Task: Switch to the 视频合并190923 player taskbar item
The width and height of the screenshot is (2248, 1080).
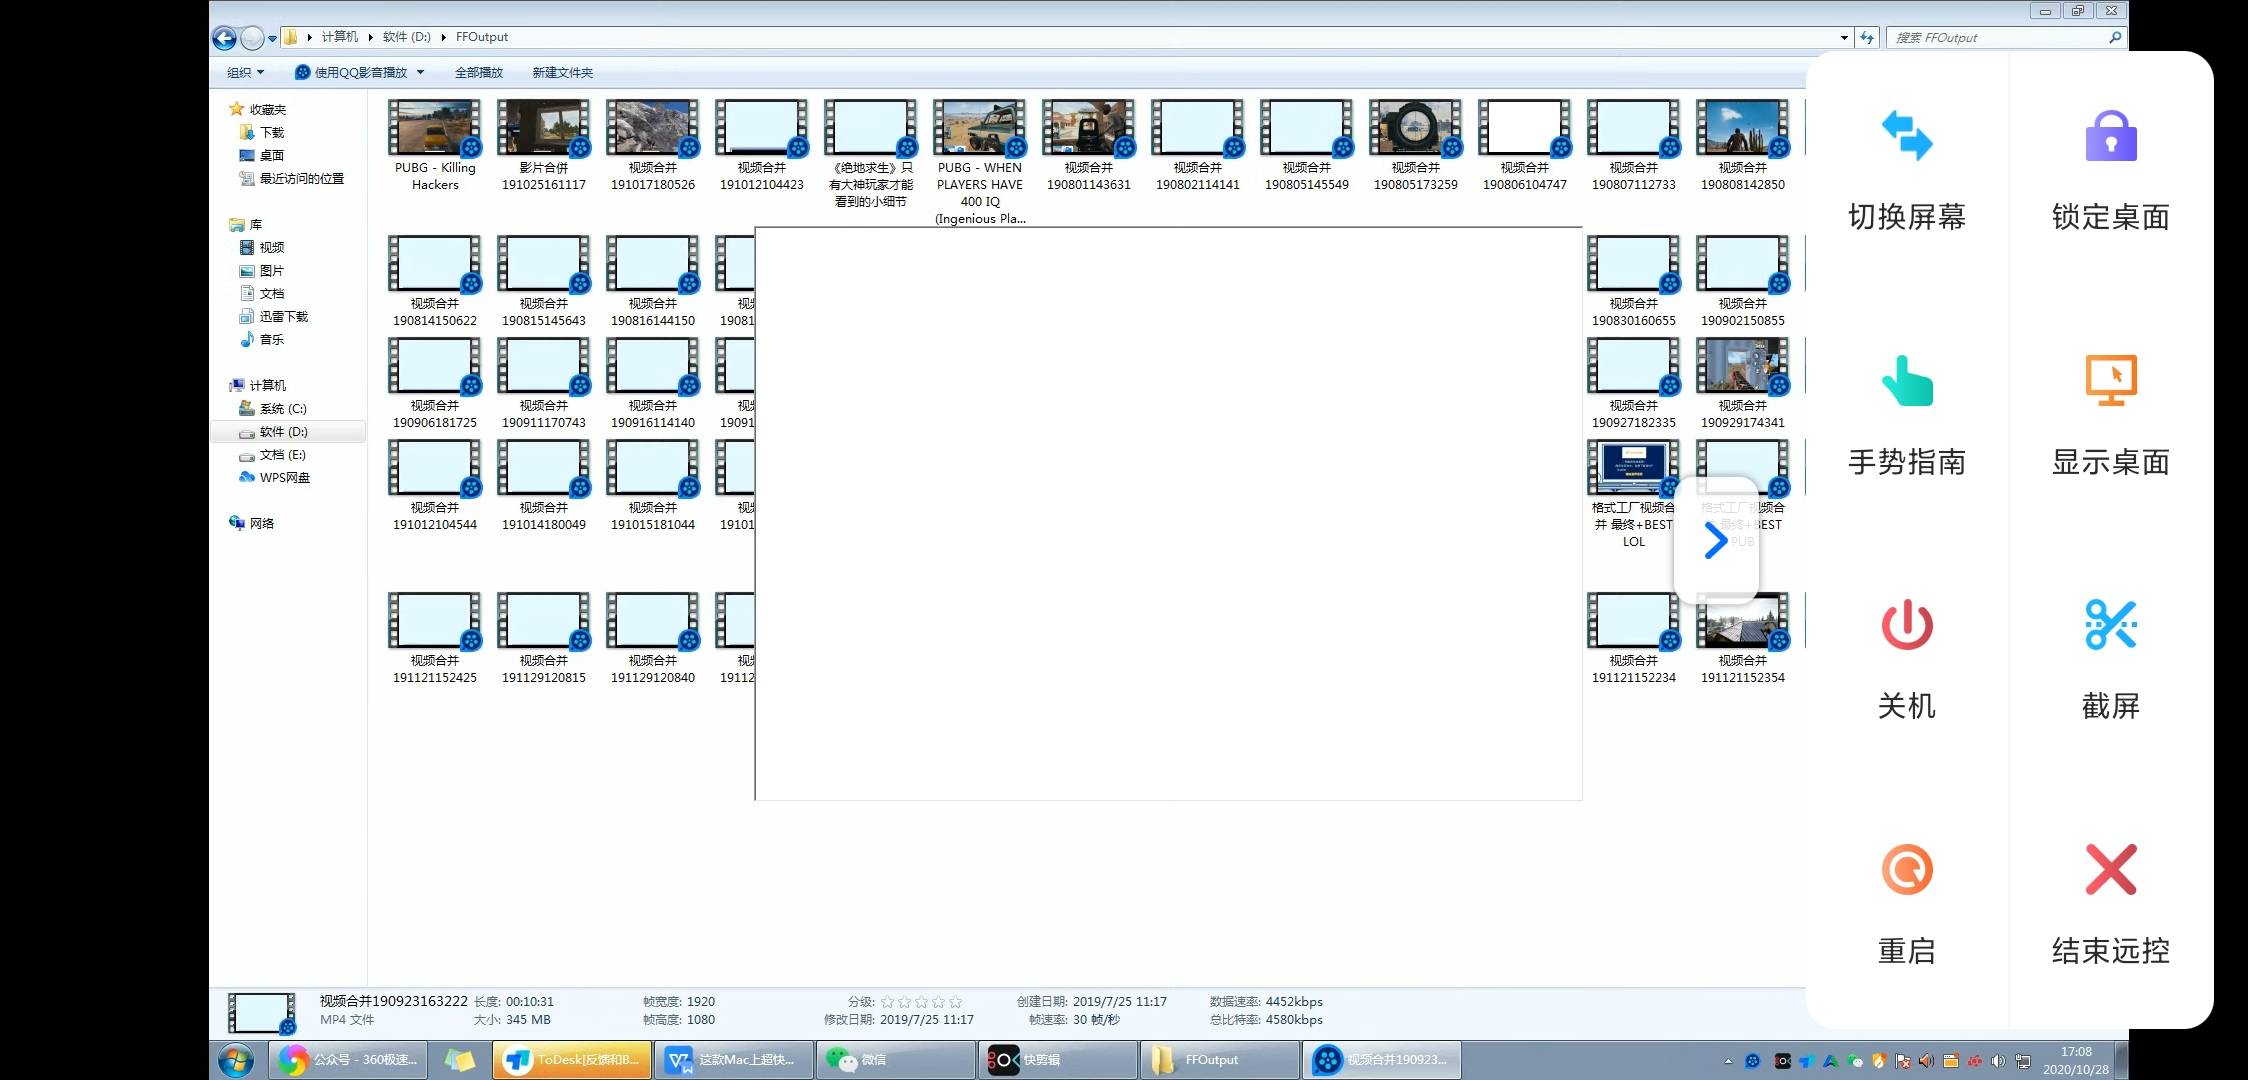Action: 1382,1060
